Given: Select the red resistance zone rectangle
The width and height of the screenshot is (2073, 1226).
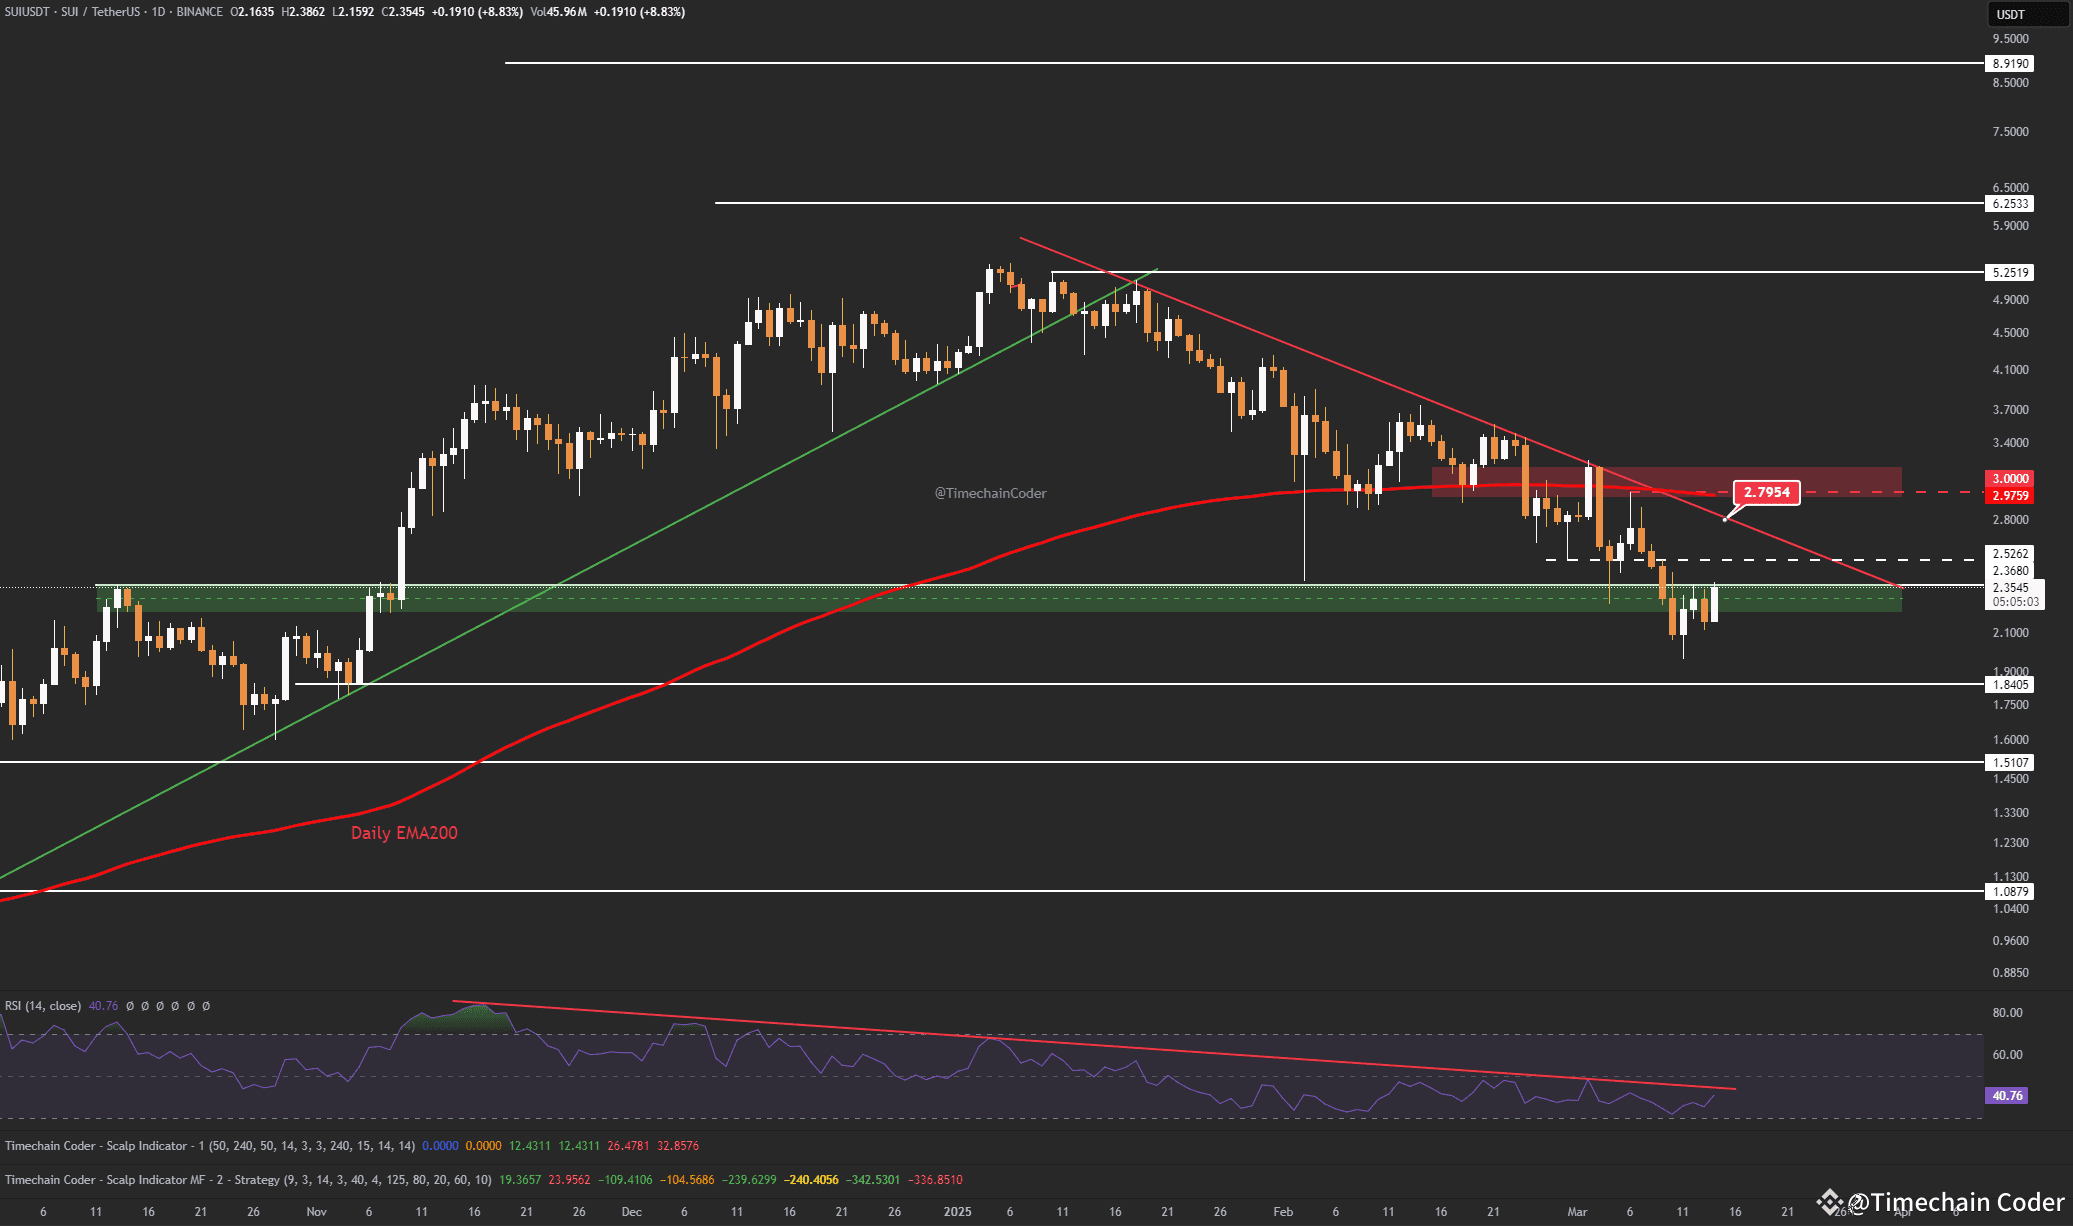Looking at the screenshot, I should pos(1667,481).
